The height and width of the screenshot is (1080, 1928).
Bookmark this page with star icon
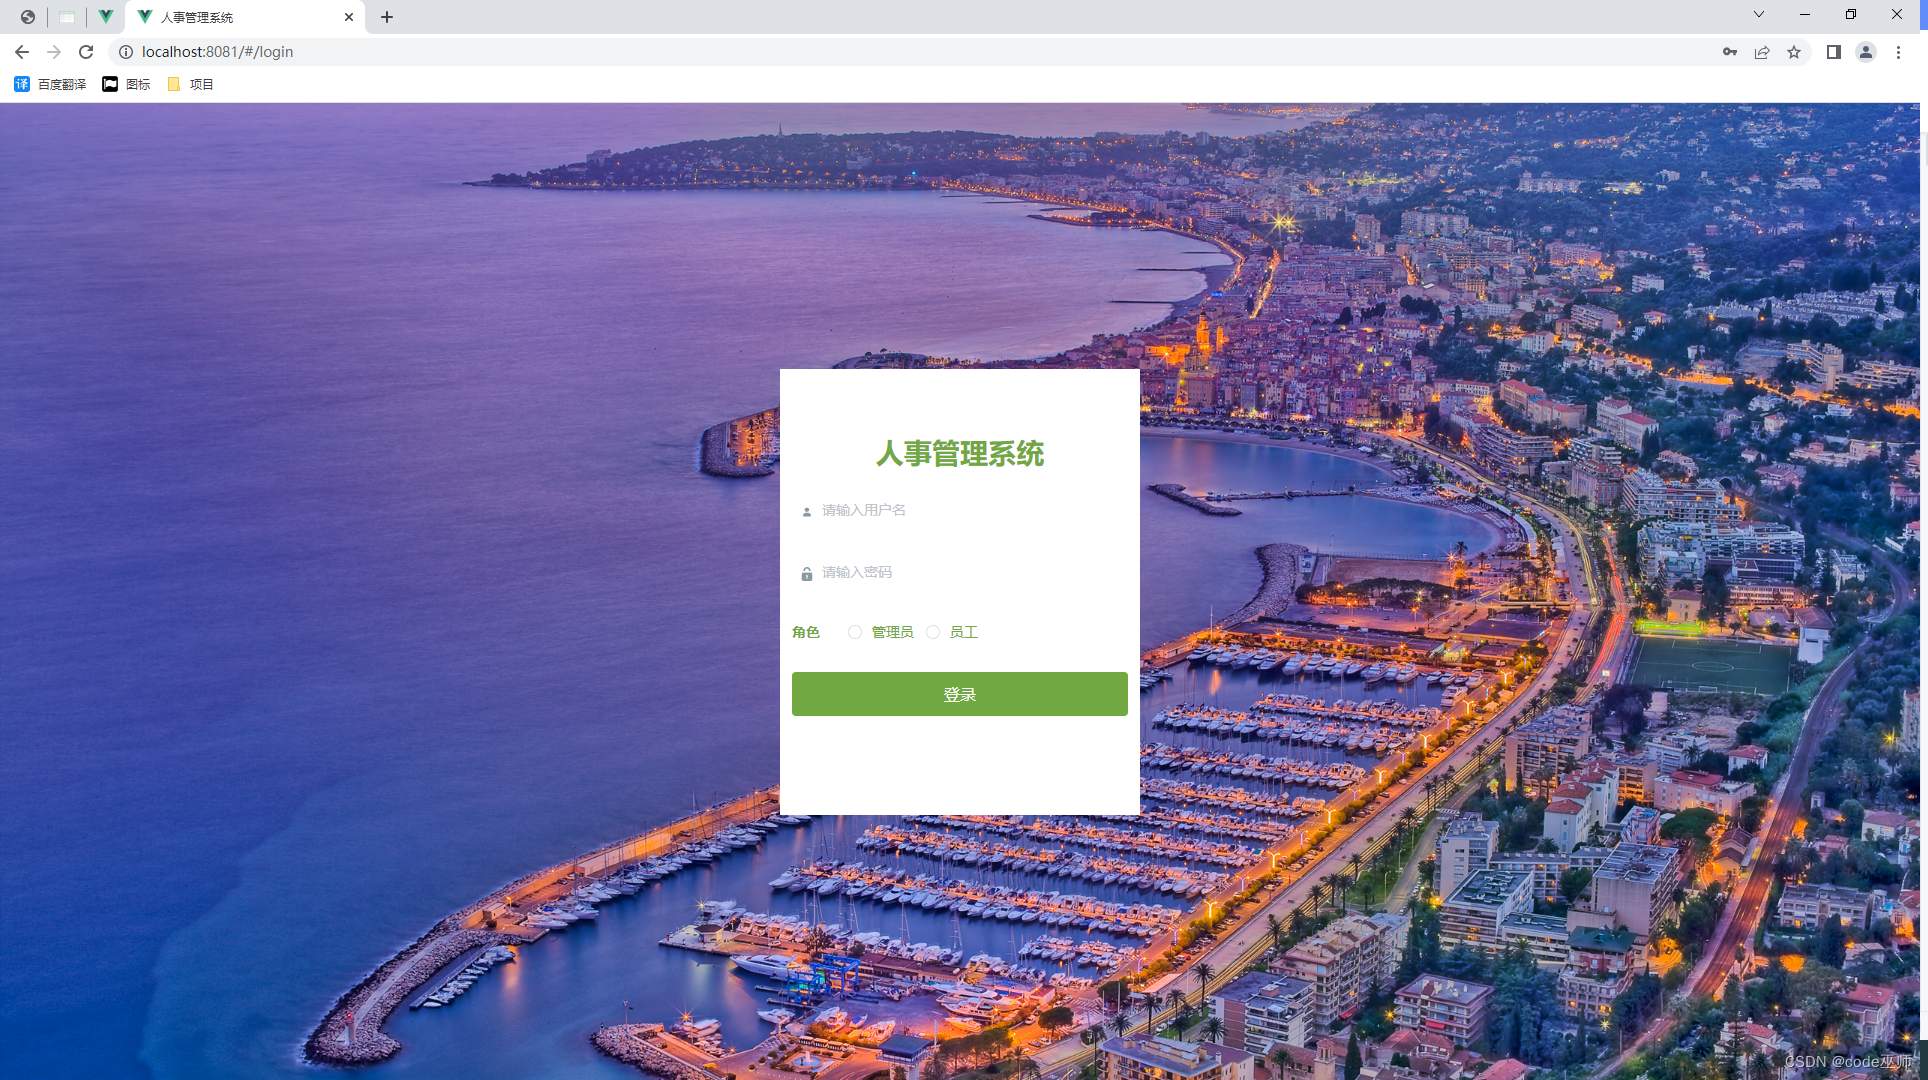click(x=1794, y=52)
